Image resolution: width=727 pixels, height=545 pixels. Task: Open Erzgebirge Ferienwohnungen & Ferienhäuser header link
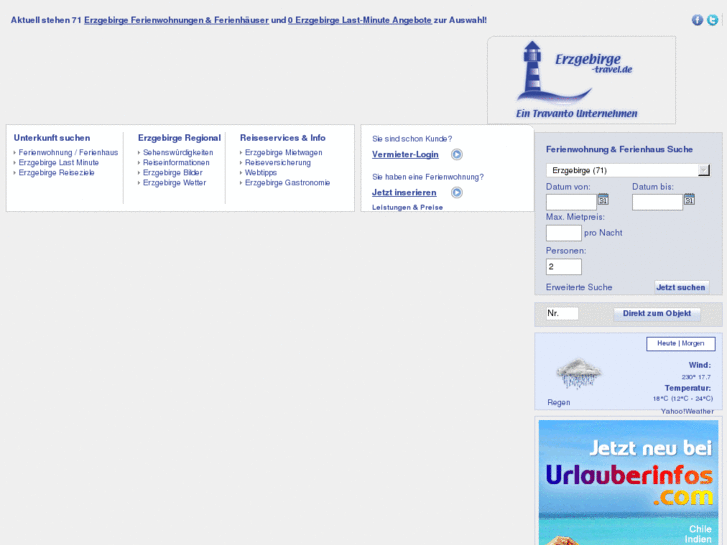coord(177,20)
